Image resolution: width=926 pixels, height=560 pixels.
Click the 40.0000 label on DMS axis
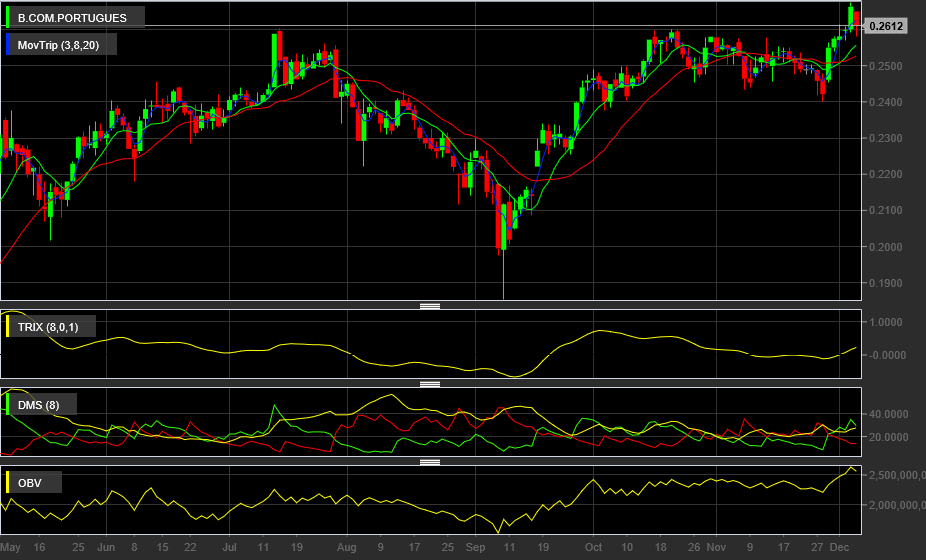889,414
